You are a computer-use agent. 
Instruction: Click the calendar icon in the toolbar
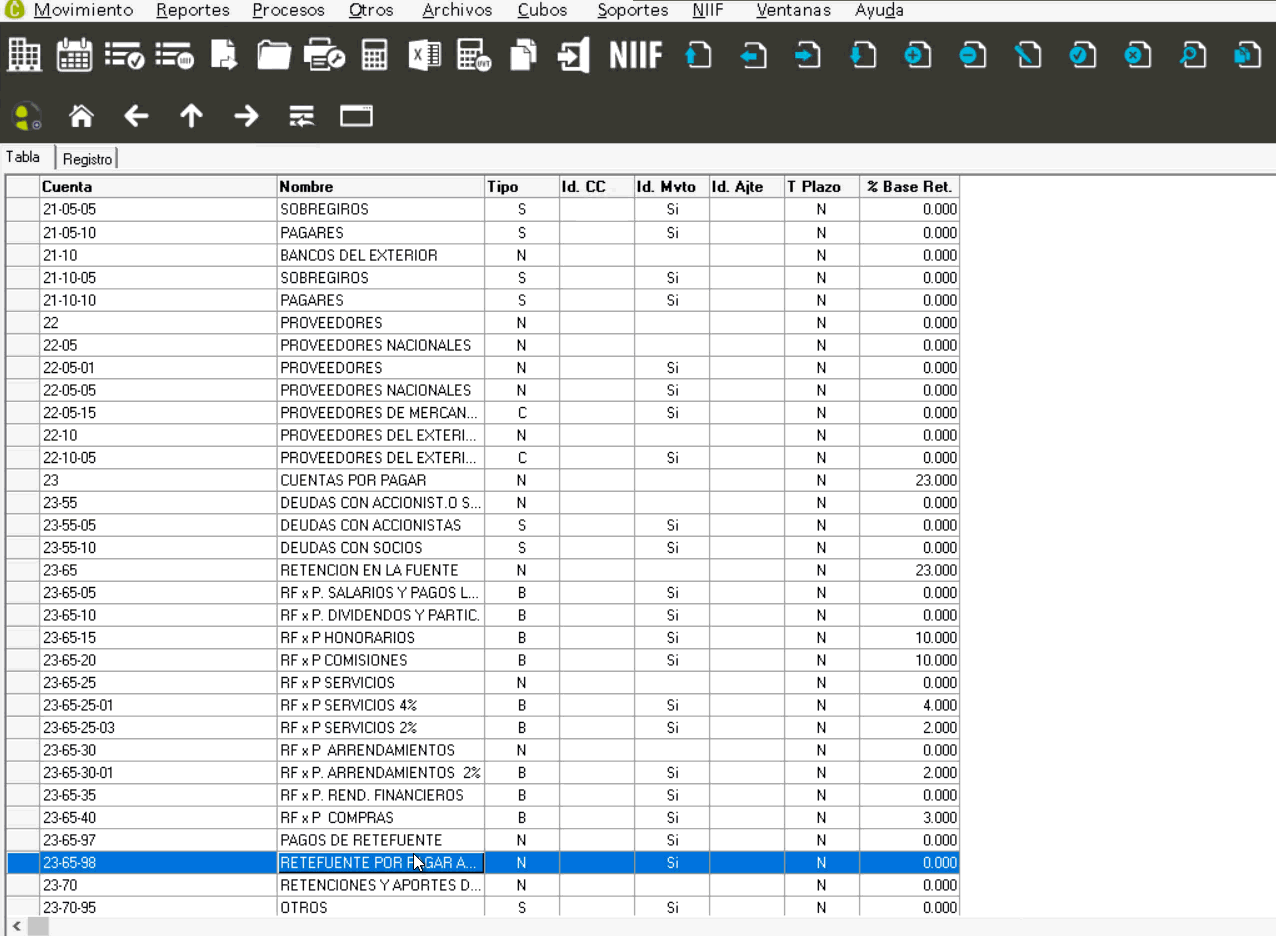point(75,55)
